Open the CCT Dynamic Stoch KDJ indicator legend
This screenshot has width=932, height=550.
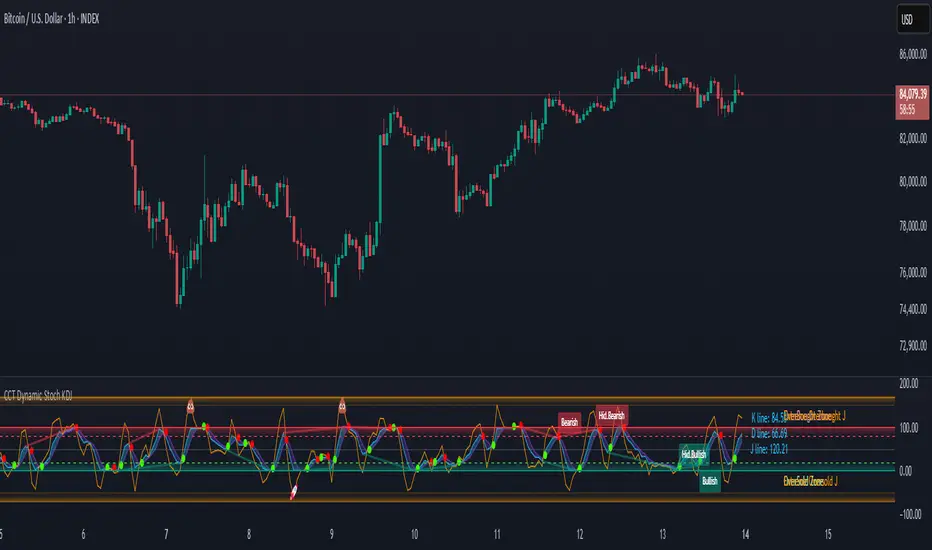(x=38, y=396)
